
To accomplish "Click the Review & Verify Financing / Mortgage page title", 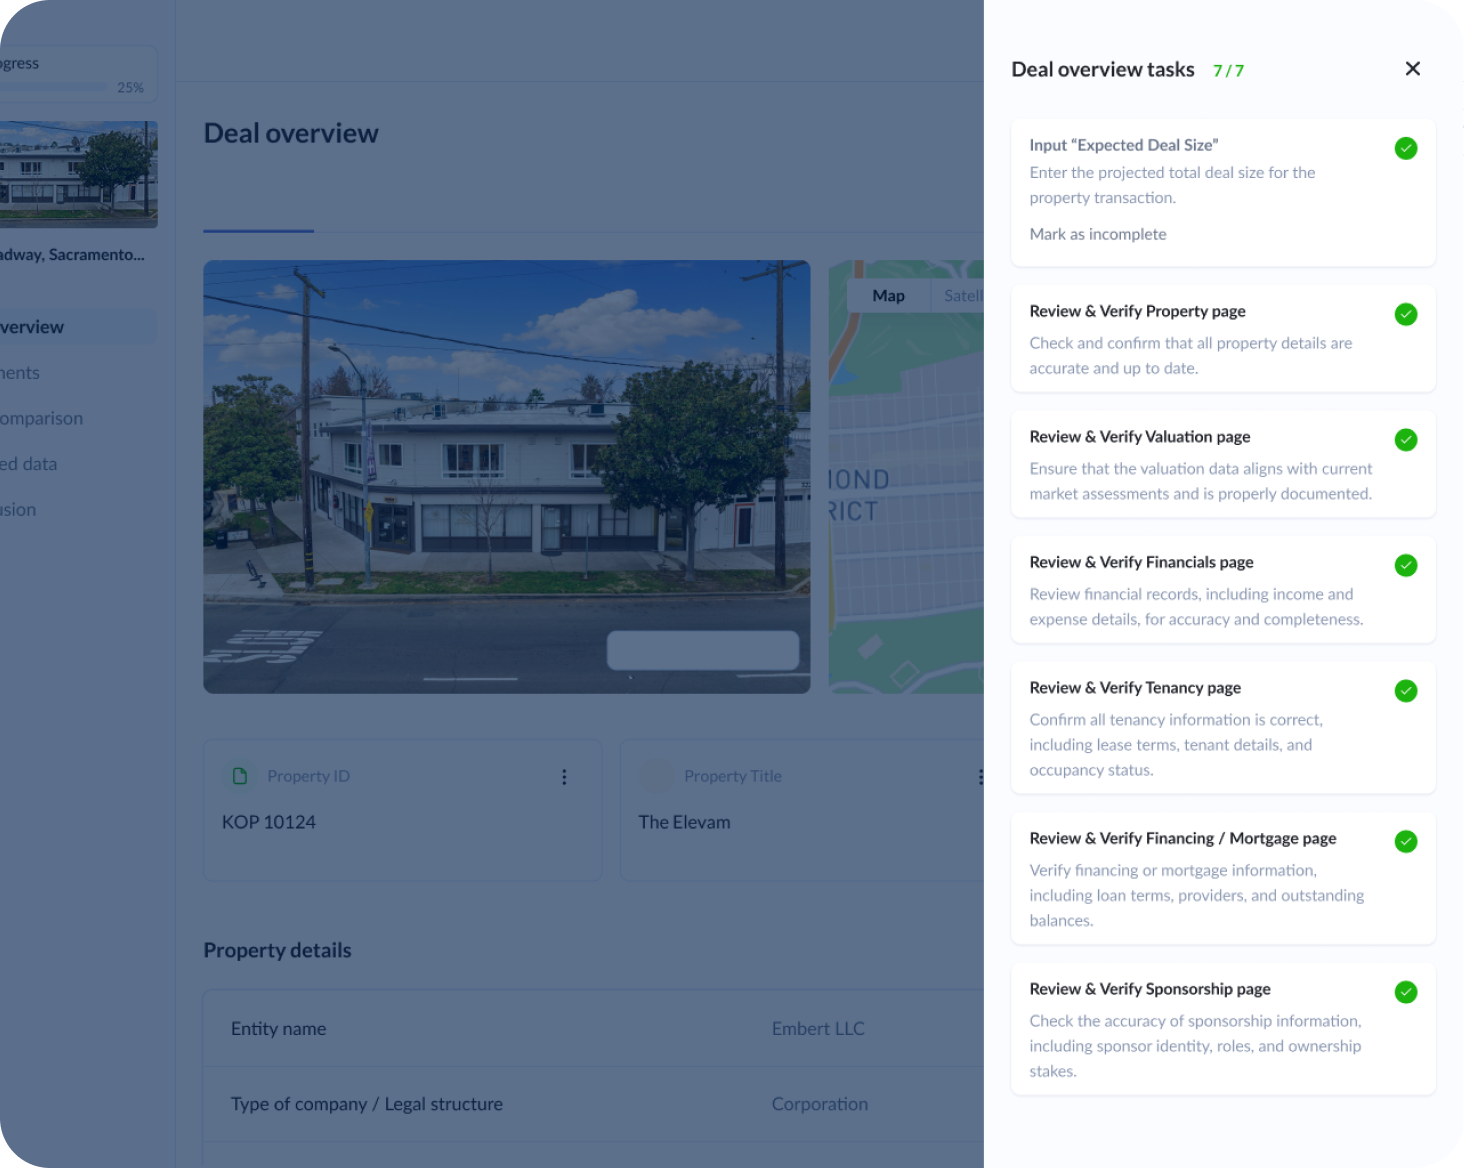I will tap(1183, 838).
